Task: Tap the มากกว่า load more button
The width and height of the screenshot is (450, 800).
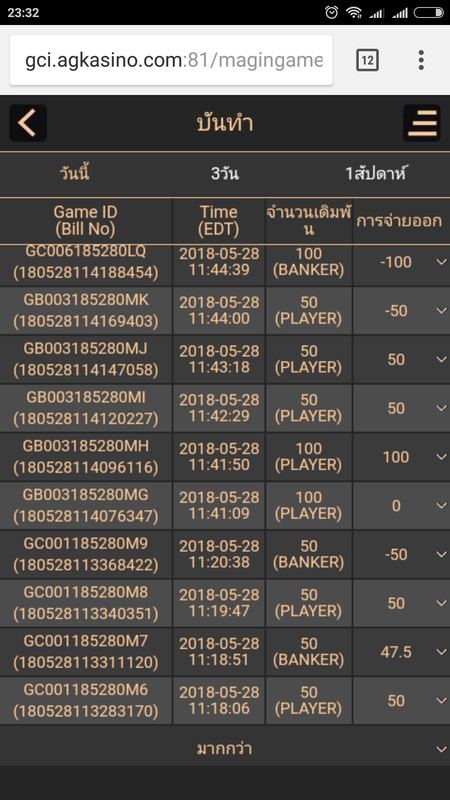Action: pyautogui.click(x=225, y=749)
